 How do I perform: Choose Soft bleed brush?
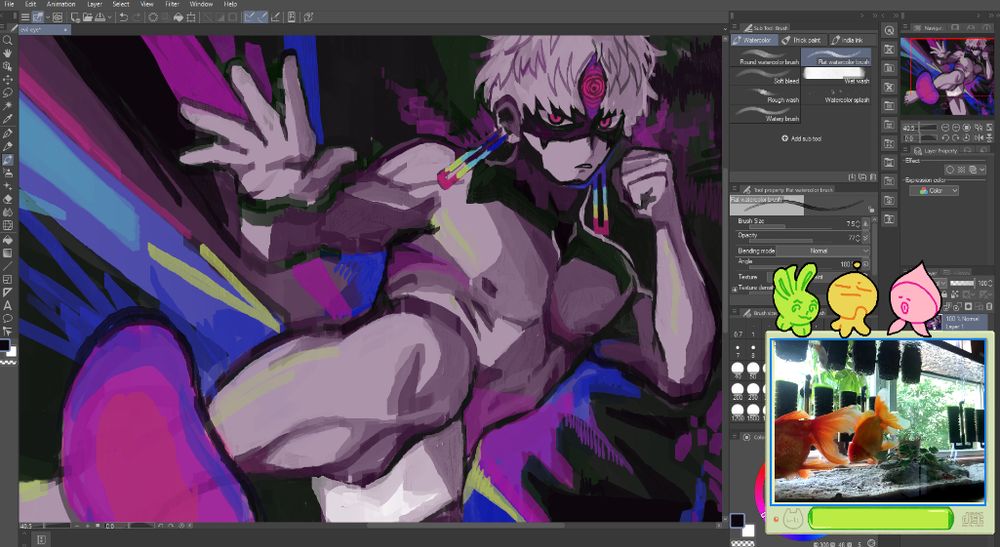point(765,75)
